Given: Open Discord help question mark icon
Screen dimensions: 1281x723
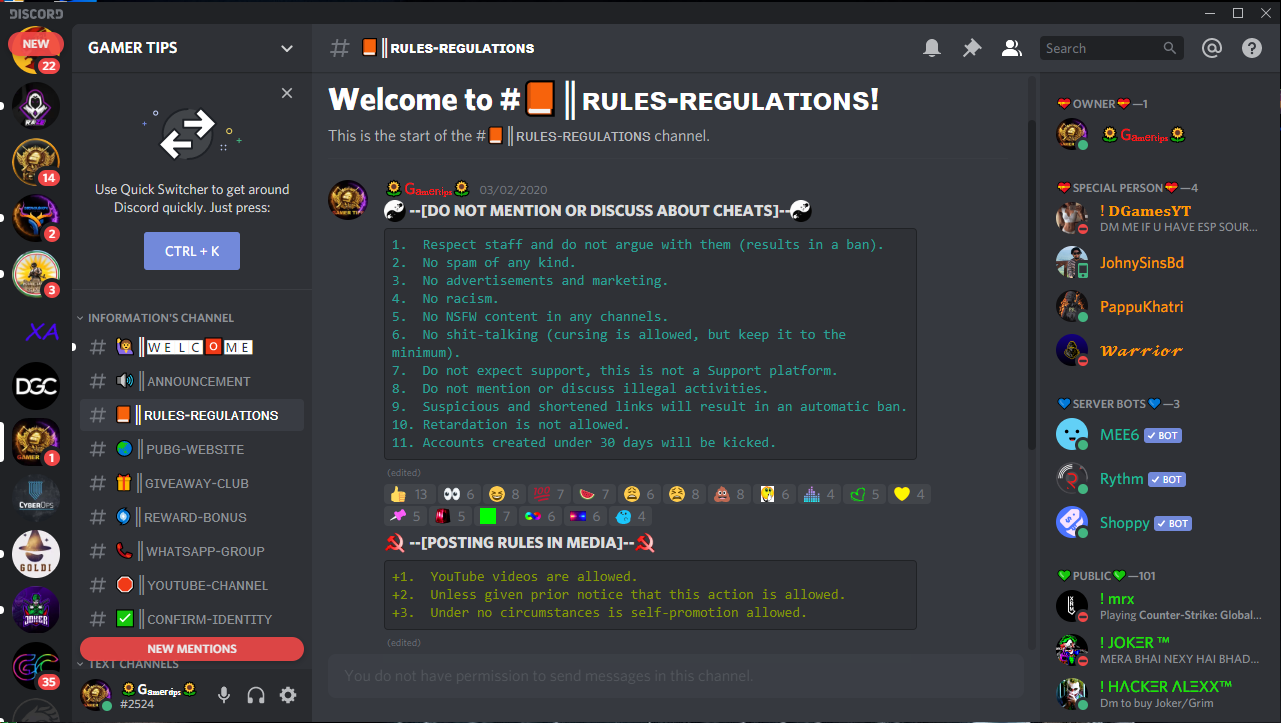Looking at the screenshot, I should (x=1252, y=48).
